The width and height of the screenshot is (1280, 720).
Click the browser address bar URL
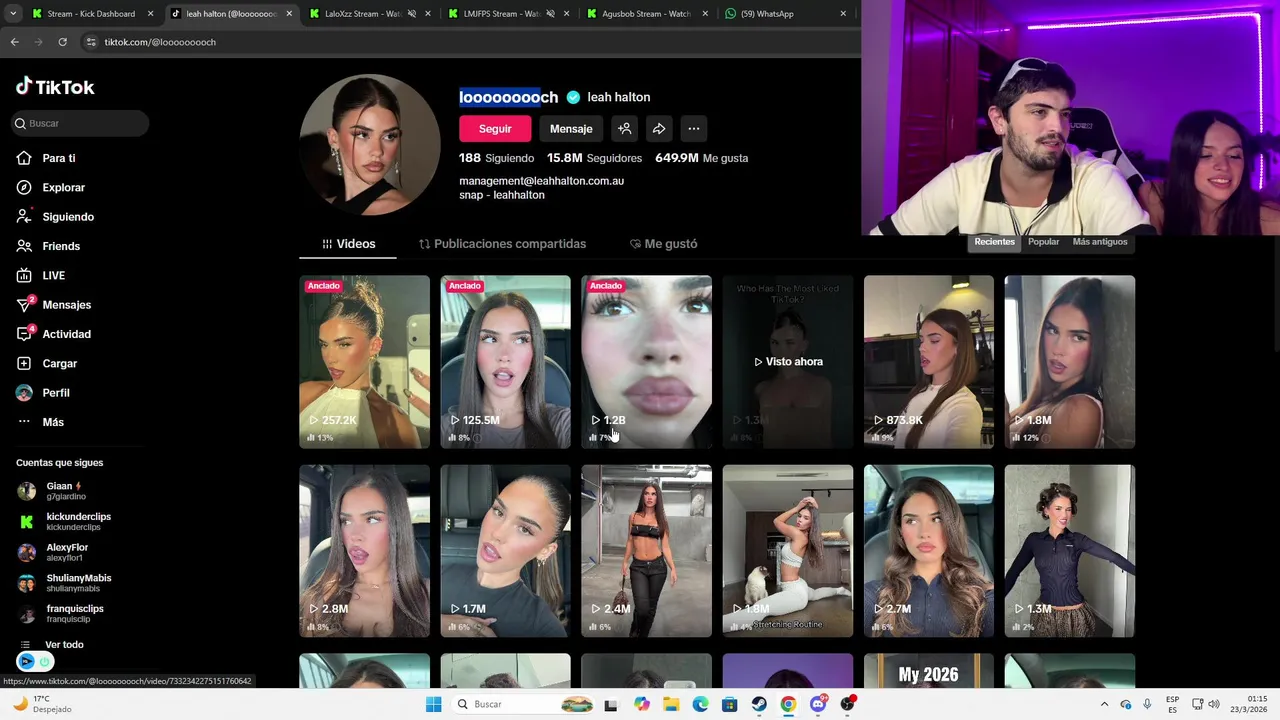(x=160, y=42)
